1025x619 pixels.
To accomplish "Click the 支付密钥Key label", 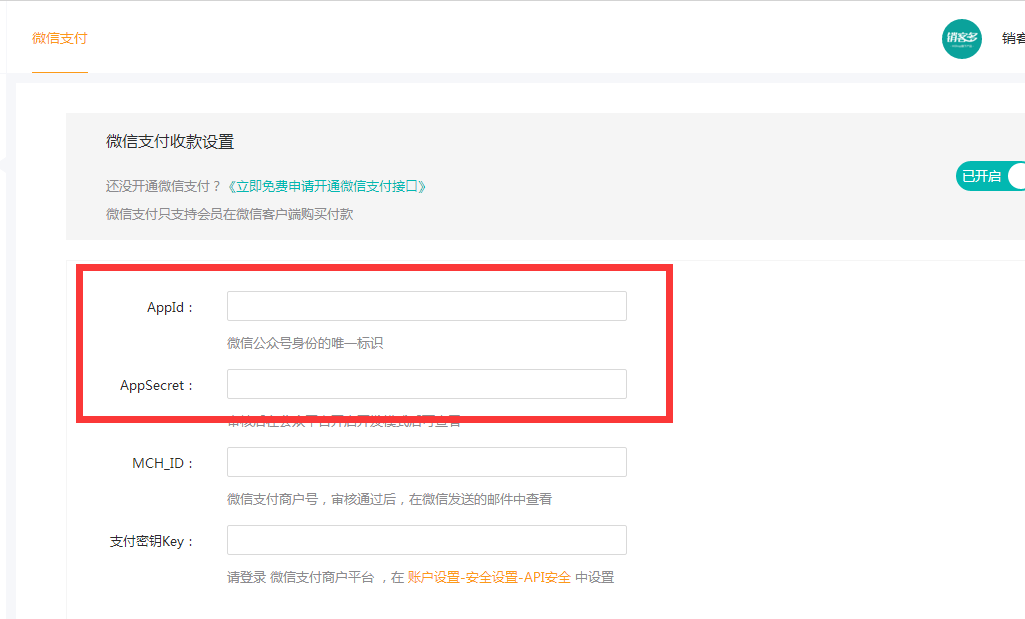I will (152, 541).
